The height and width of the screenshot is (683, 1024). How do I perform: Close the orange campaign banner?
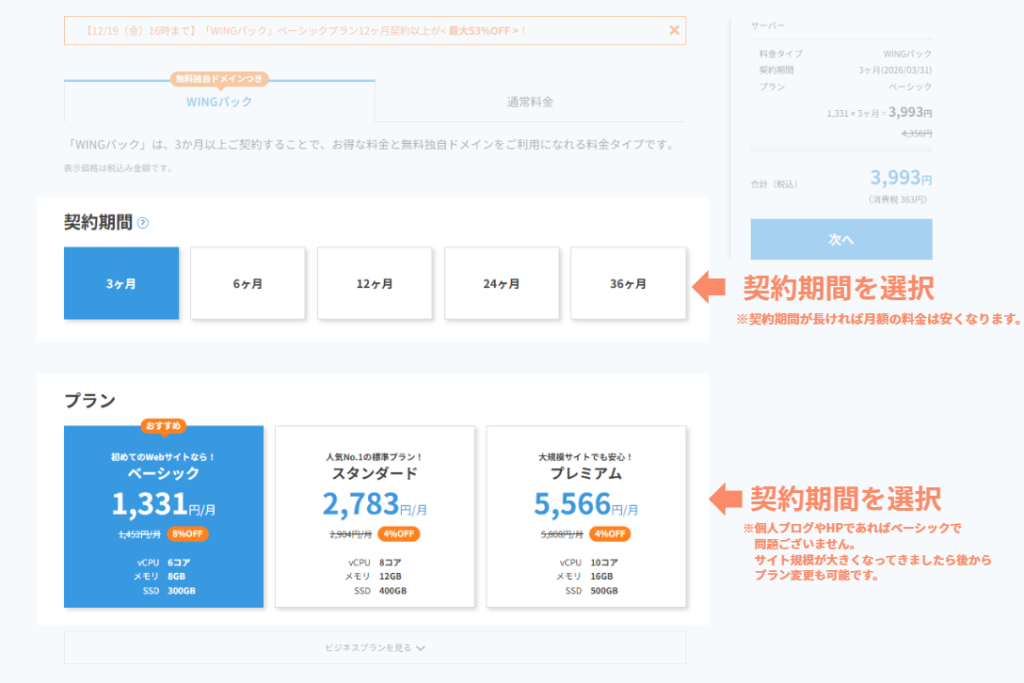674,30
